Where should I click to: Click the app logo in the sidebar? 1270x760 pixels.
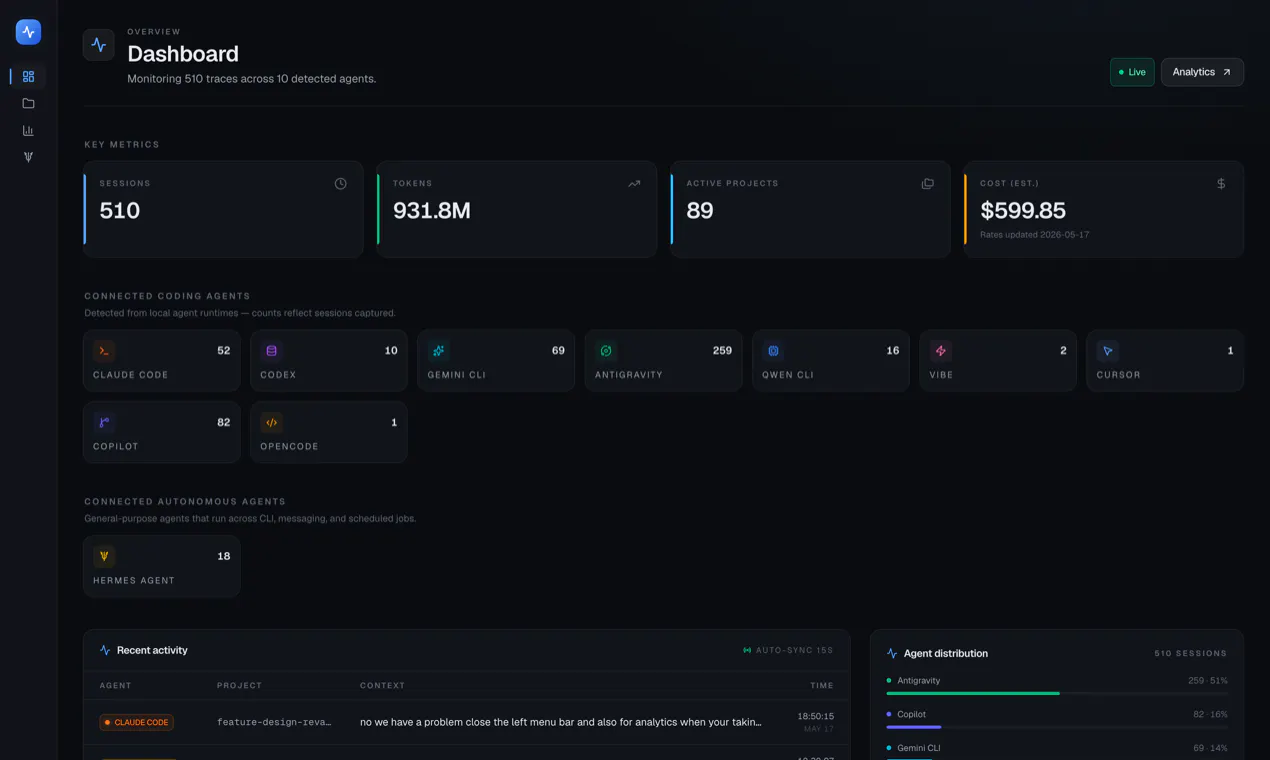[x=28, y=32]
